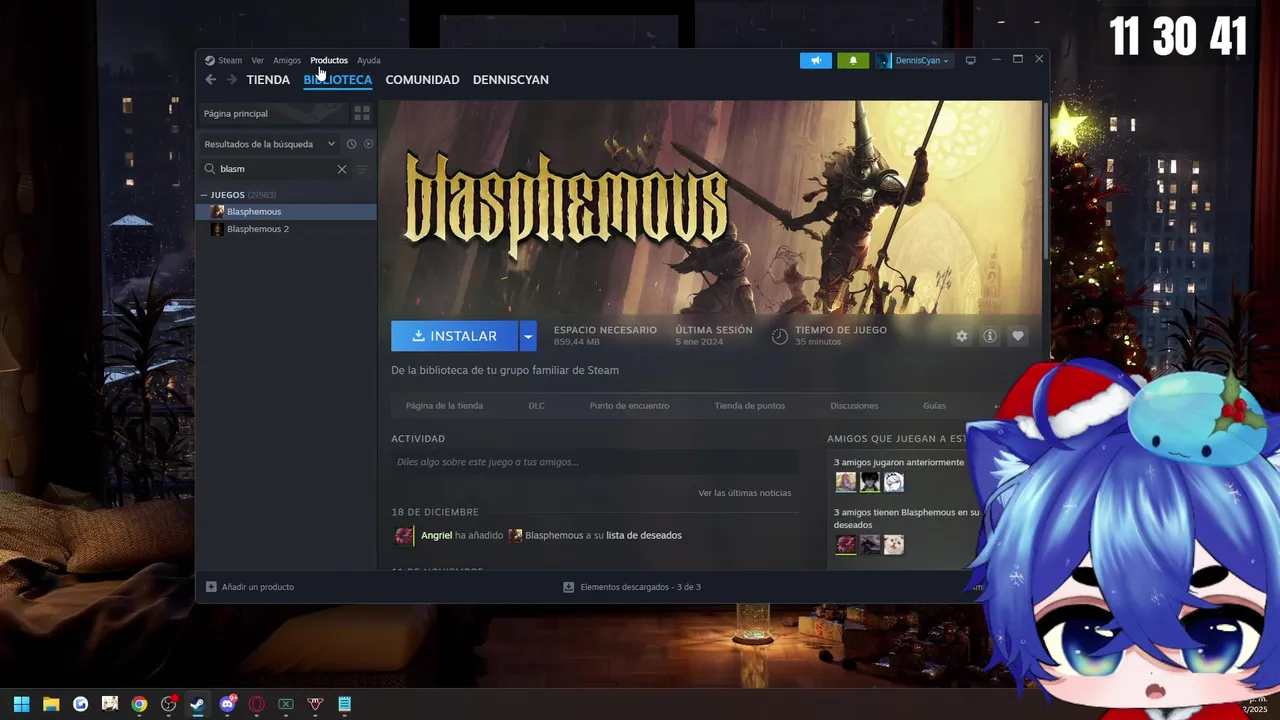1280x720 pixels.
Task: Open downloads Elementos descargados status
Action: click(632, 587)
